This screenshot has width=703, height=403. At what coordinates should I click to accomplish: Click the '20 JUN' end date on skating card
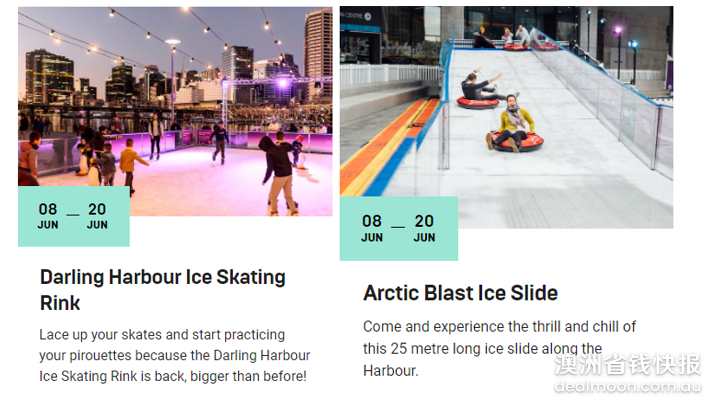coord(97,216)
